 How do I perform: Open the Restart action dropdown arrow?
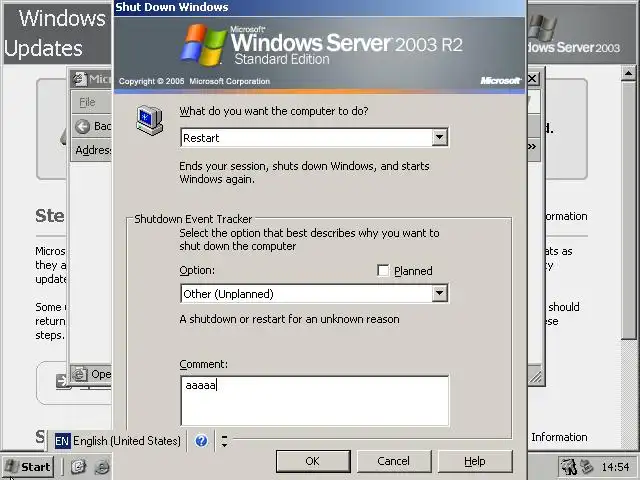tap(439, 138)
